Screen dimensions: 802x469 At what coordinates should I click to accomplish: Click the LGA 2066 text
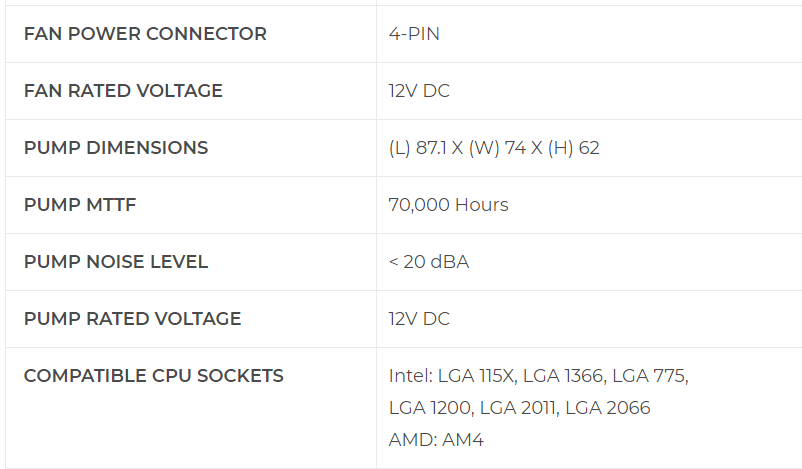click(608, 408)
